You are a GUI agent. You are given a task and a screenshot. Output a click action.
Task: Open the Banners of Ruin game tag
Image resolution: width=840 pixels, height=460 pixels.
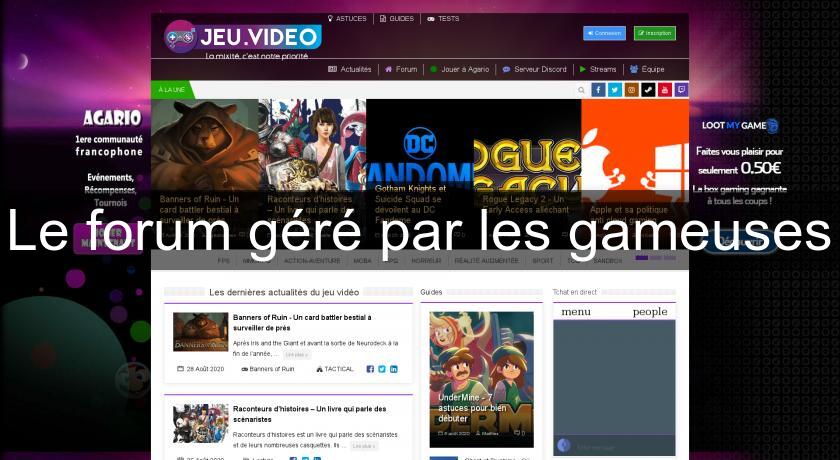pyautogui.click(x=268, y=369)
